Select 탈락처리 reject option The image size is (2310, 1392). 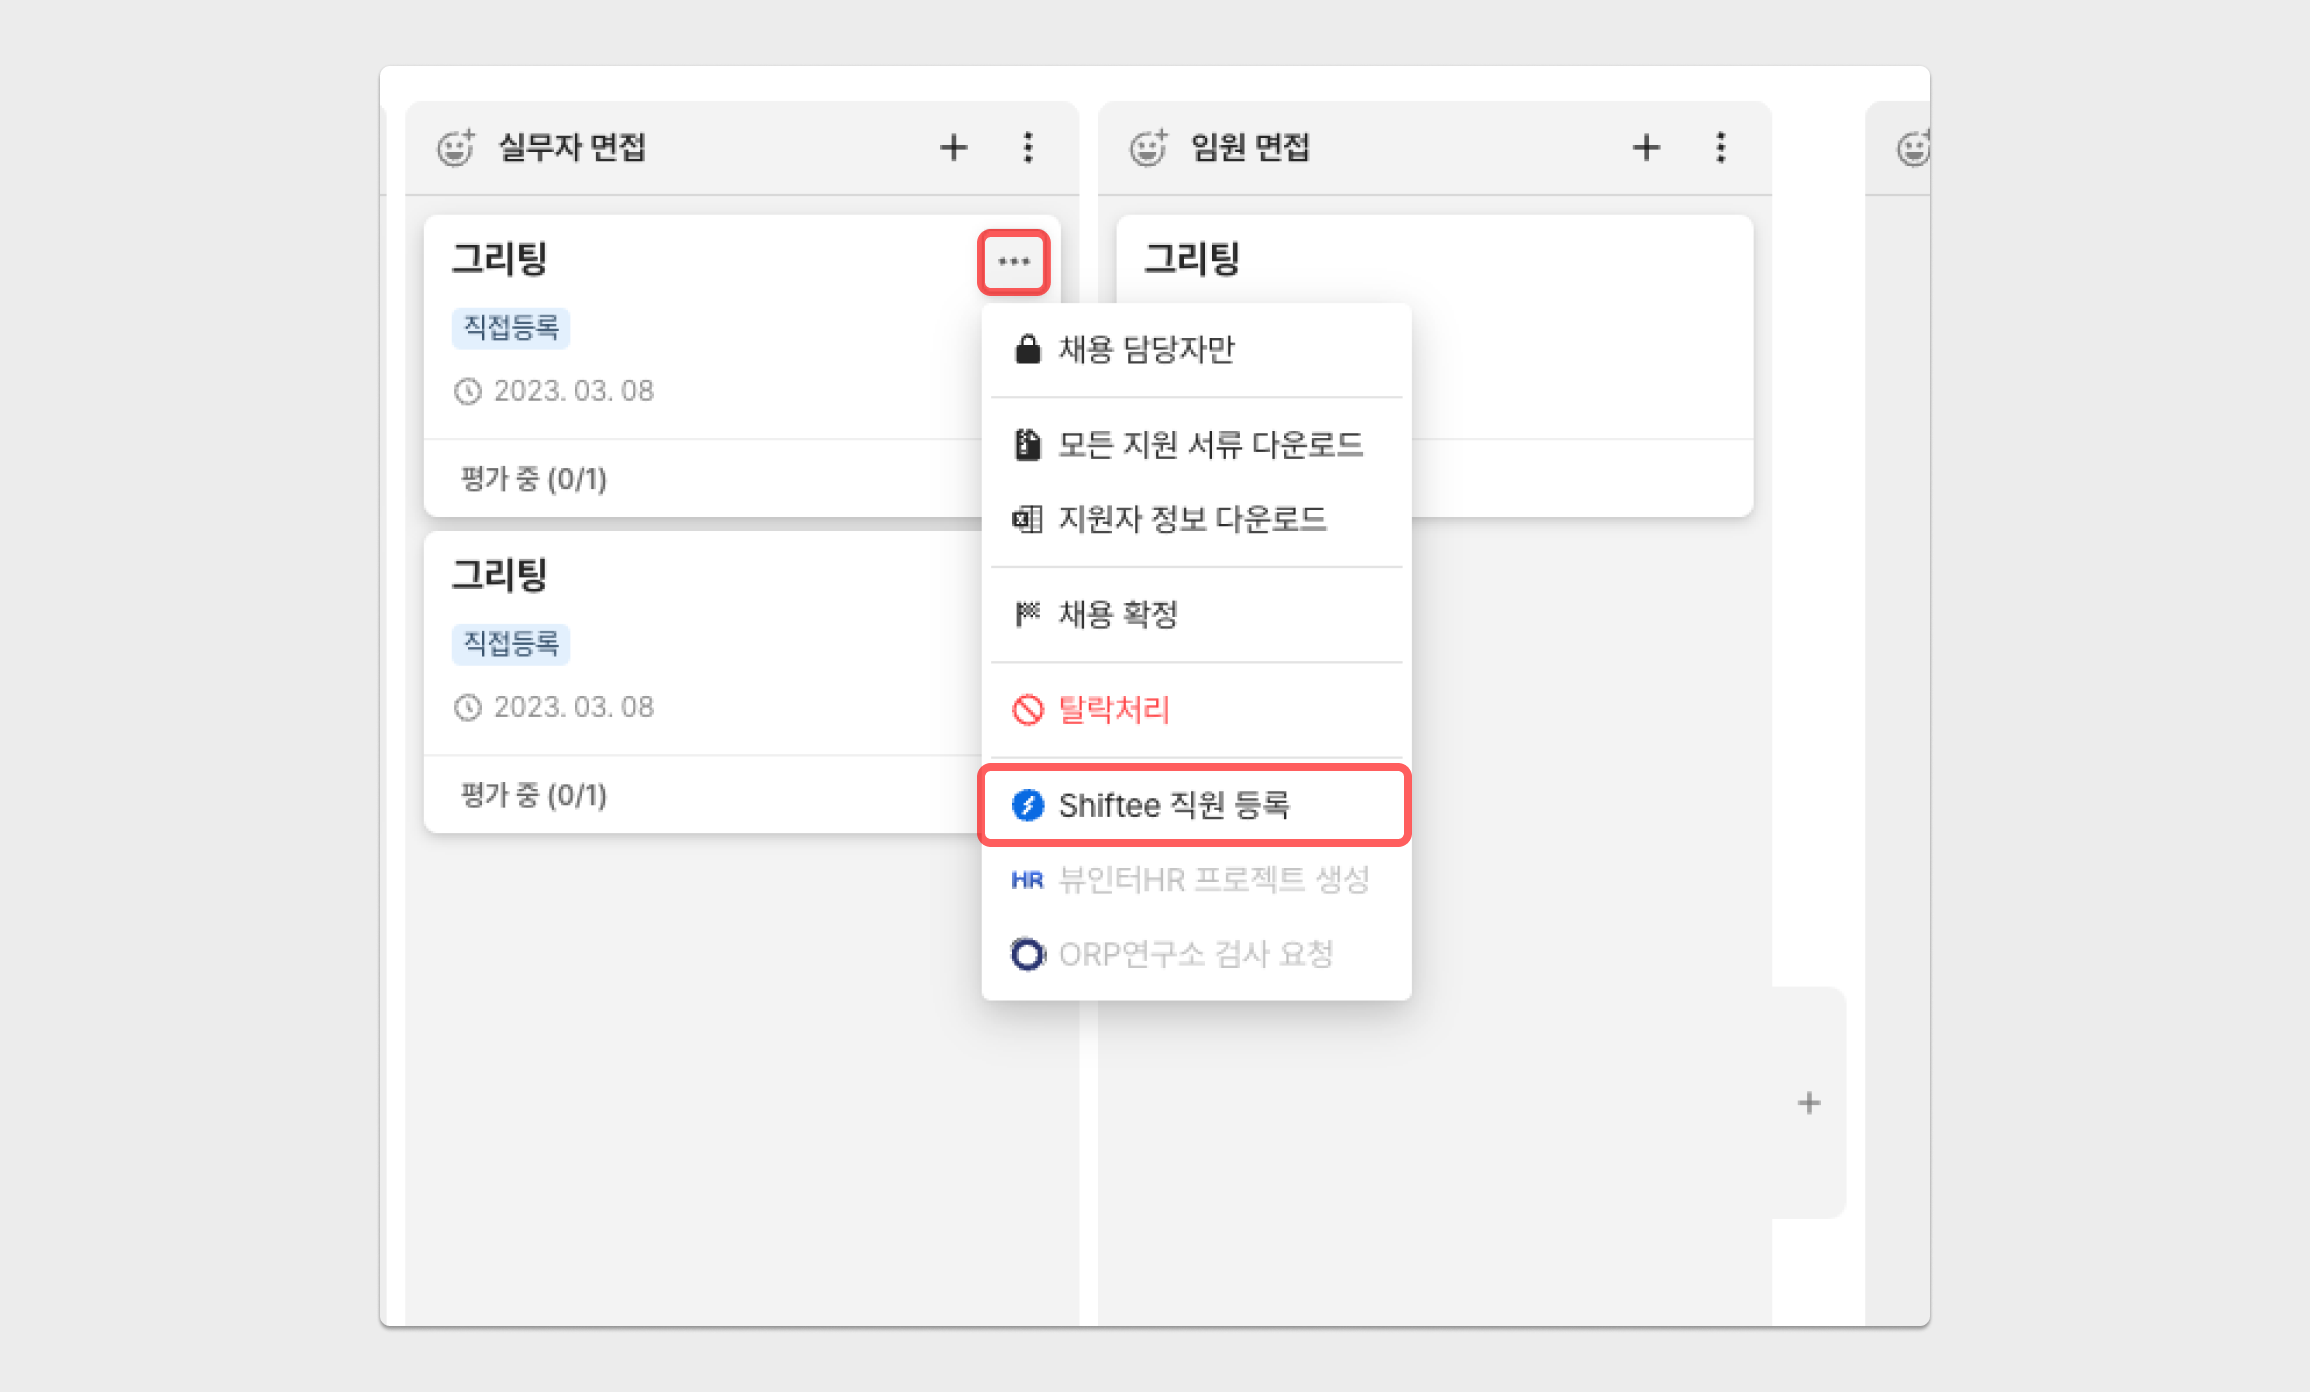[x=1114, y=710]
